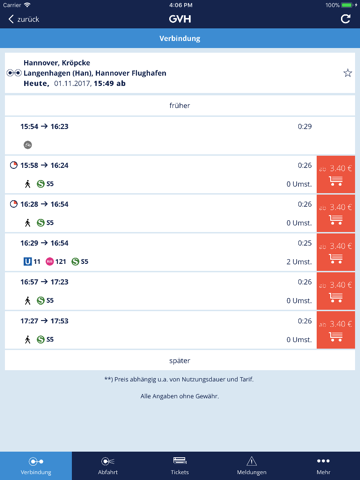
Task: Tap shopping cart for 17:27 departure
Action: click(336, 330)
